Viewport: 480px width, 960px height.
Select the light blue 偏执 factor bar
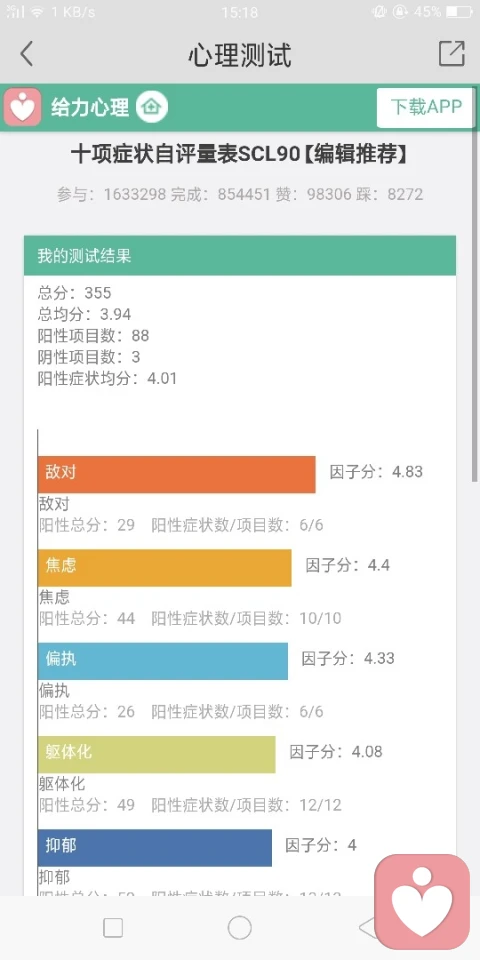pyautogui.click(x=163, y=661)
